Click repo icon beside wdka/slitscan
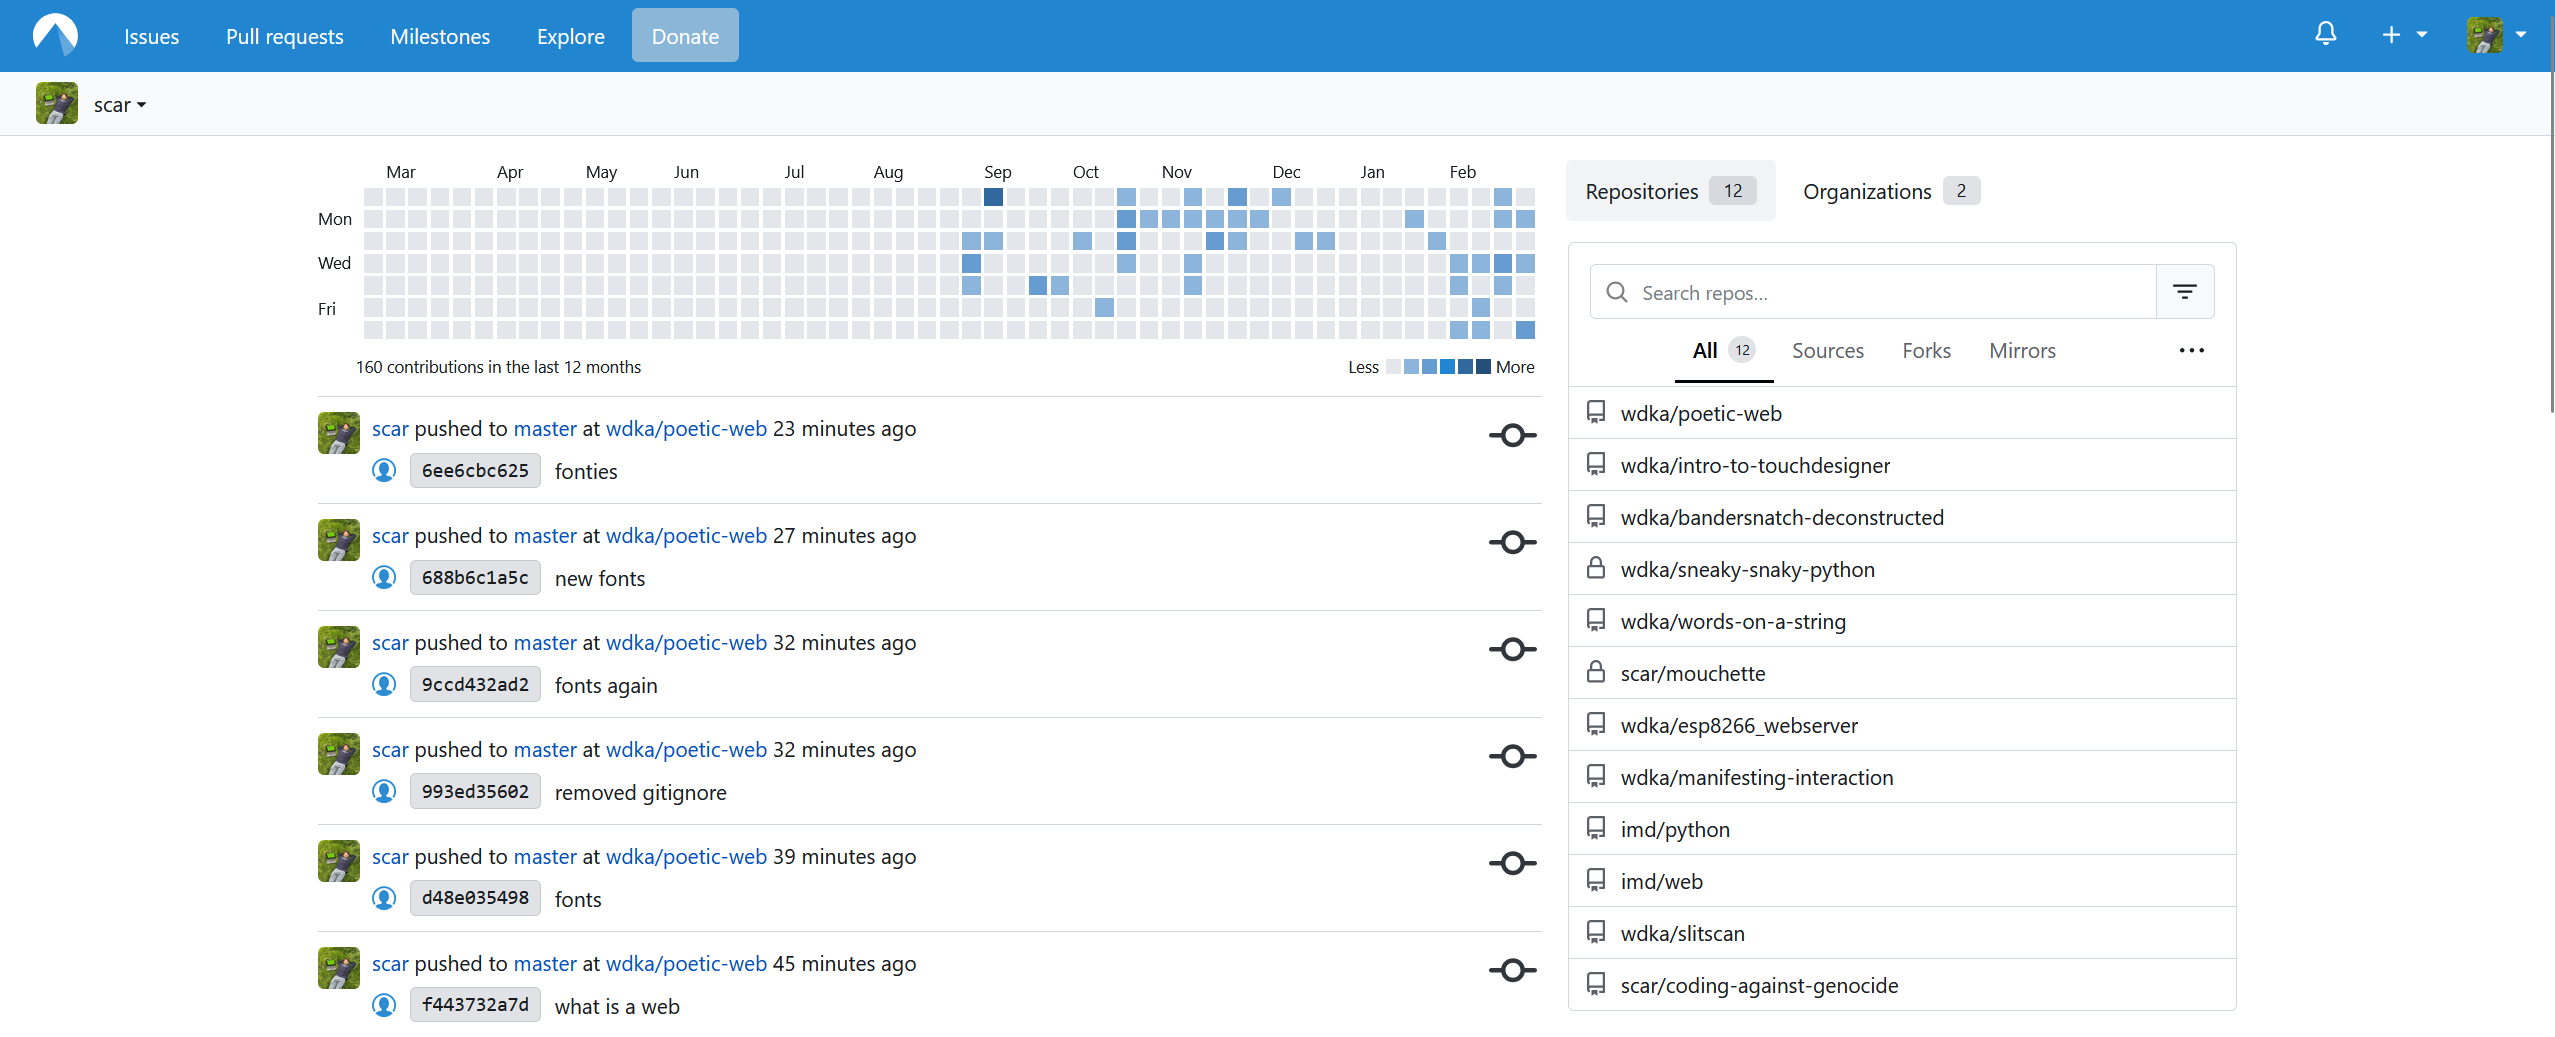This screenshot has height=1037, width=2555. (1596, 933)
